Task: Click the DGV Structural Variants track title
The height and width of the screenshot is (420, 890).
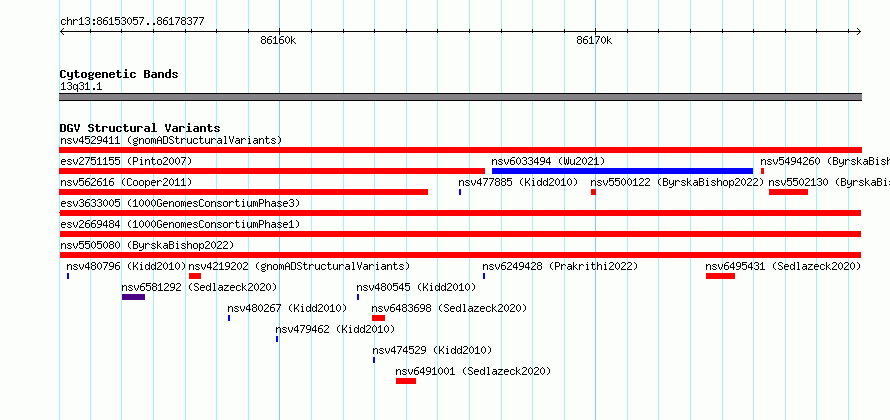Action: click(140, 128)
